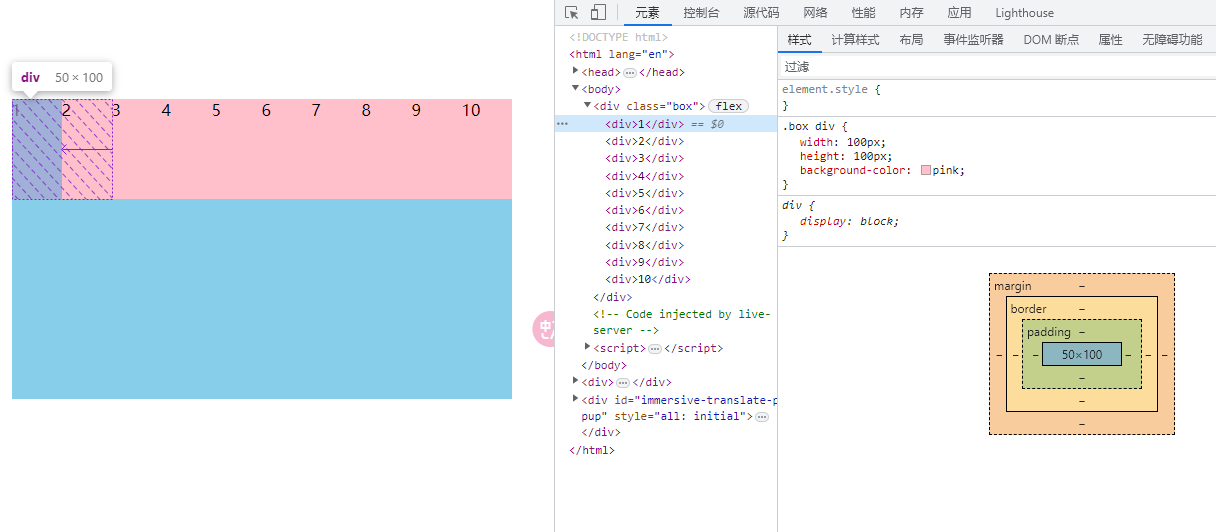Toggle the device toolbar icon
1216x532 pixels.
click(x=598, y=13)
